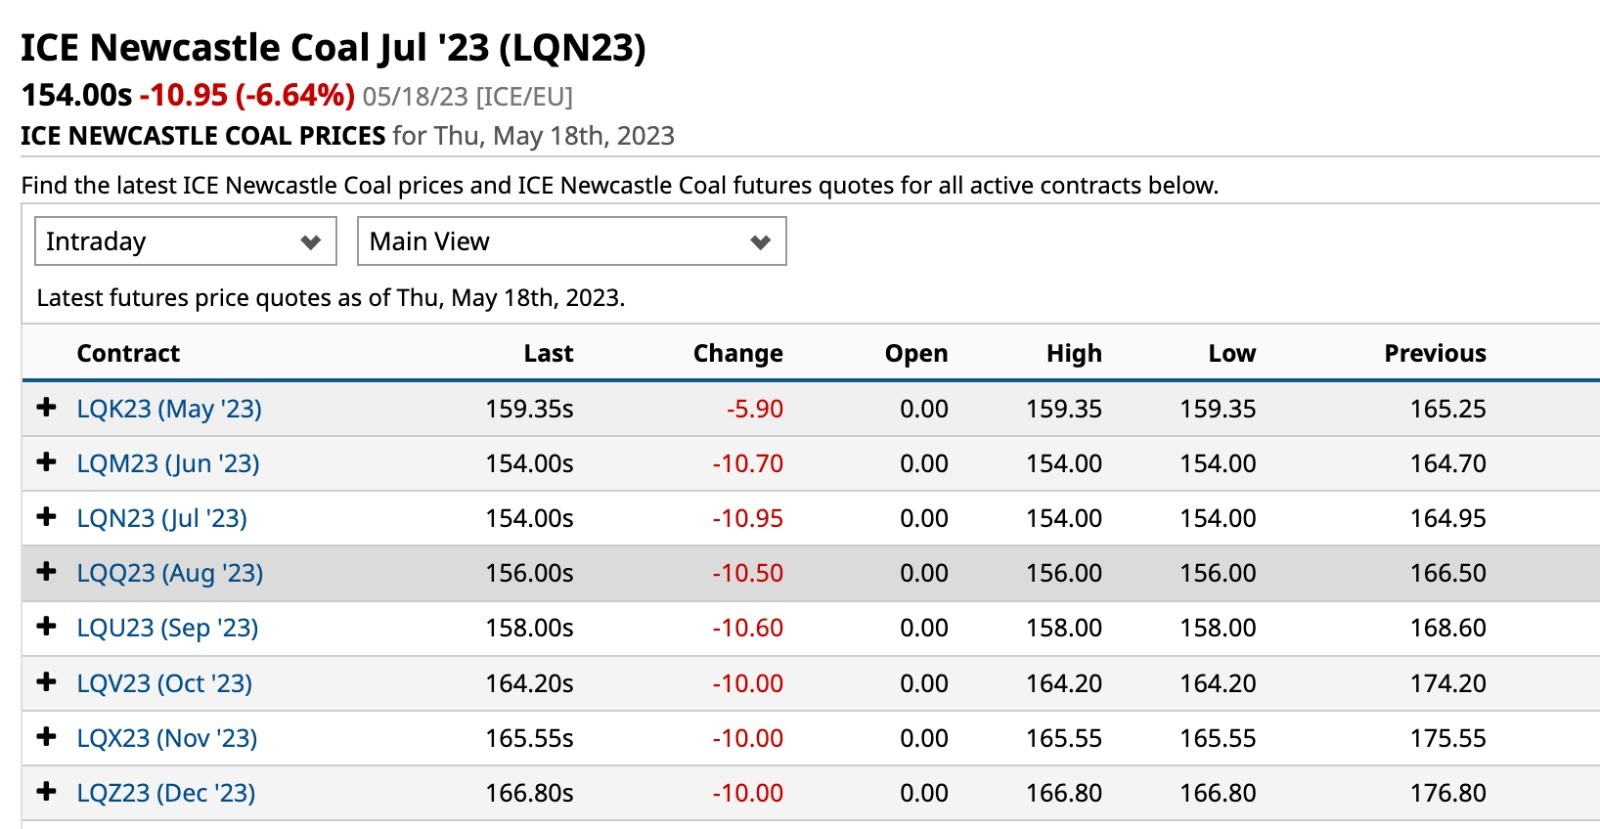Expand the LQU23 (Sep '23) row plus icon
This screenshot has width=1600, height=829.
click(x=46, y=627)
